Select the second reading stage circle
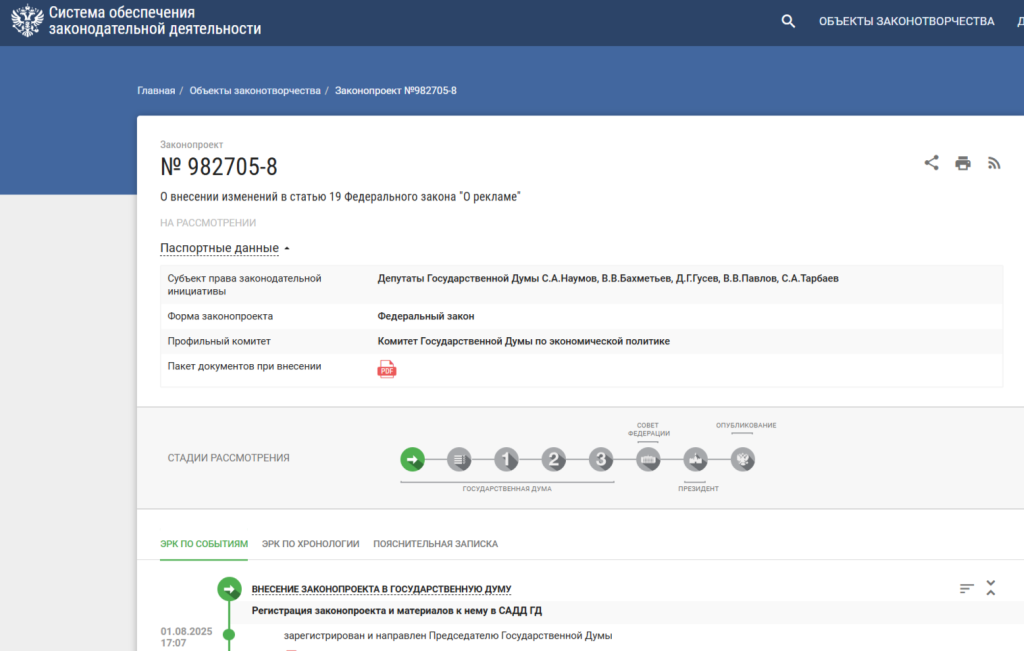This screenshot has height=651, width=1024. coord(553,460)
